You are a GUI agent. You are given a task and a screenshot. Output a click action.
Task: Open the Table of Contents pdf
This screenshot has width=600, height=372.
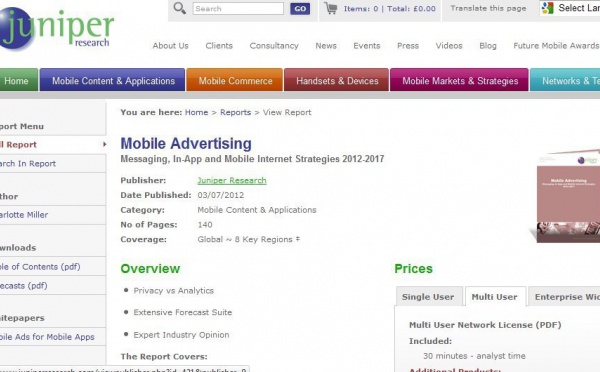(x=40, y=266)
